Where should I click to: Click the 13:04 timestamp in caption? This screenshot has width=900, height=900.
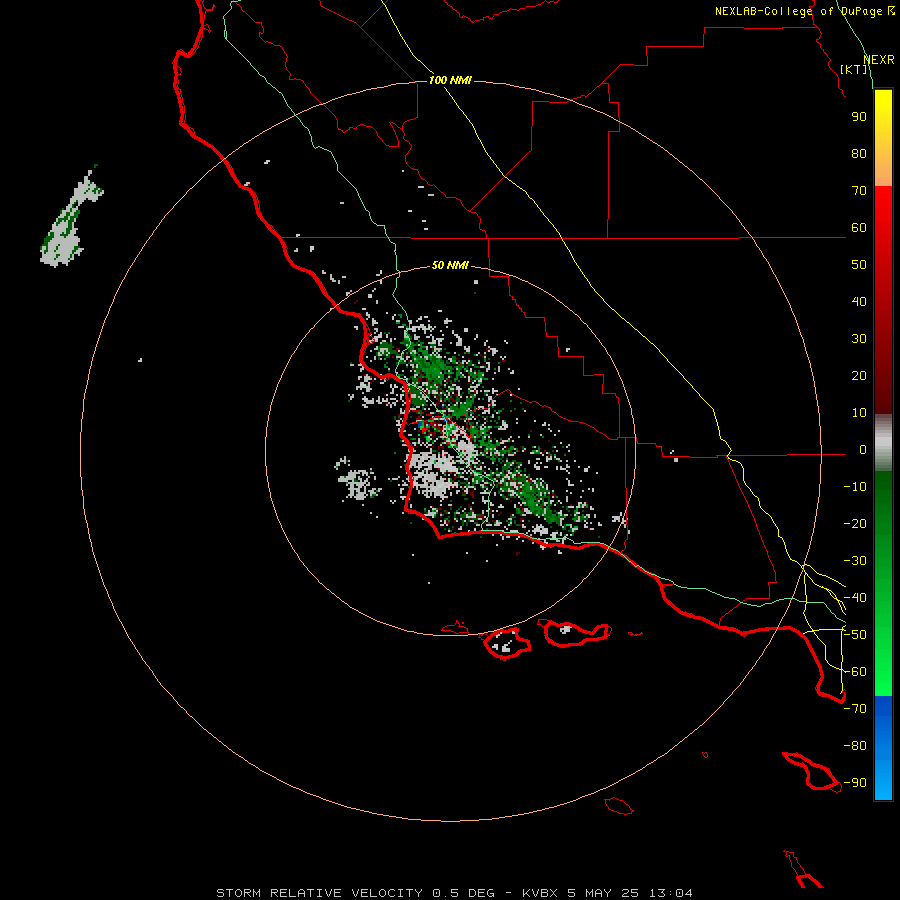coord(670,893)
